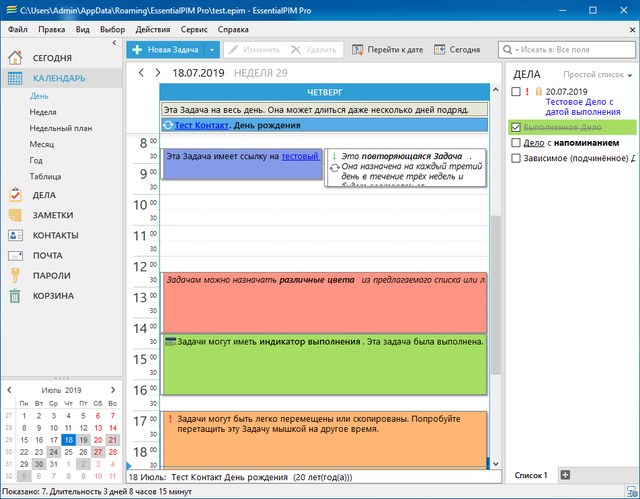640x499 pixels.
Task: Open the 'Сервис' menu
Action: (194, 30)
